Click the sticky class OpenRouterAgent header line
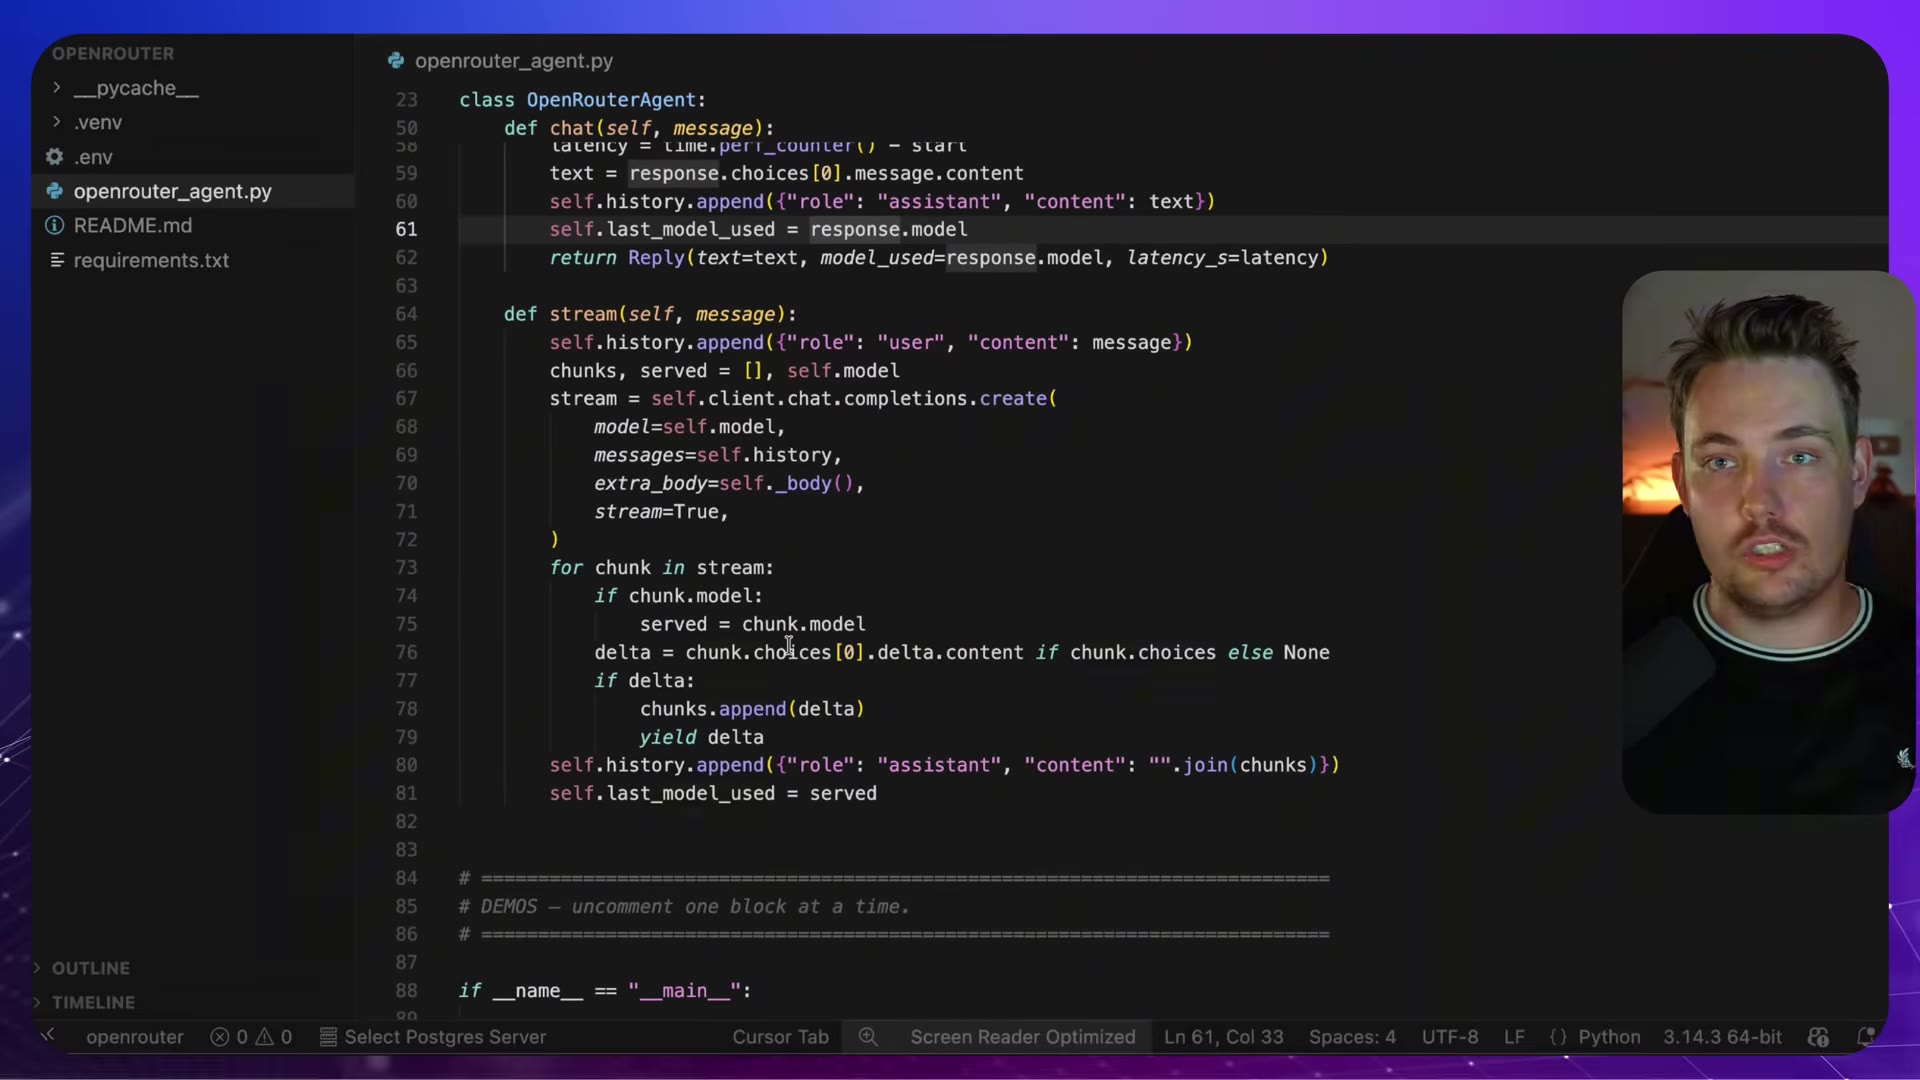Viewport: 1920px width, 1080px height. pyautogui.click(x=583, y=100)
